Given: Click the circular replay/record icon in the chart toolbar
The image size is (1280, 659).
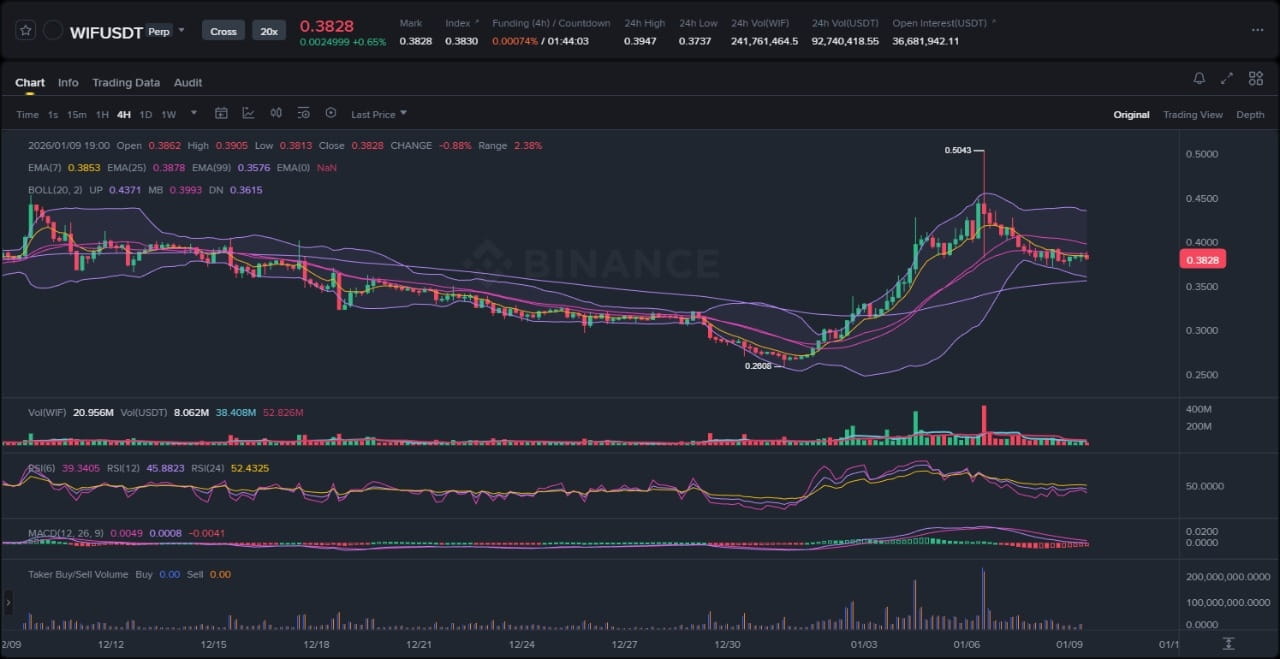Looking at the screenshot, I should pyautogui.click(x=331, y=113).
